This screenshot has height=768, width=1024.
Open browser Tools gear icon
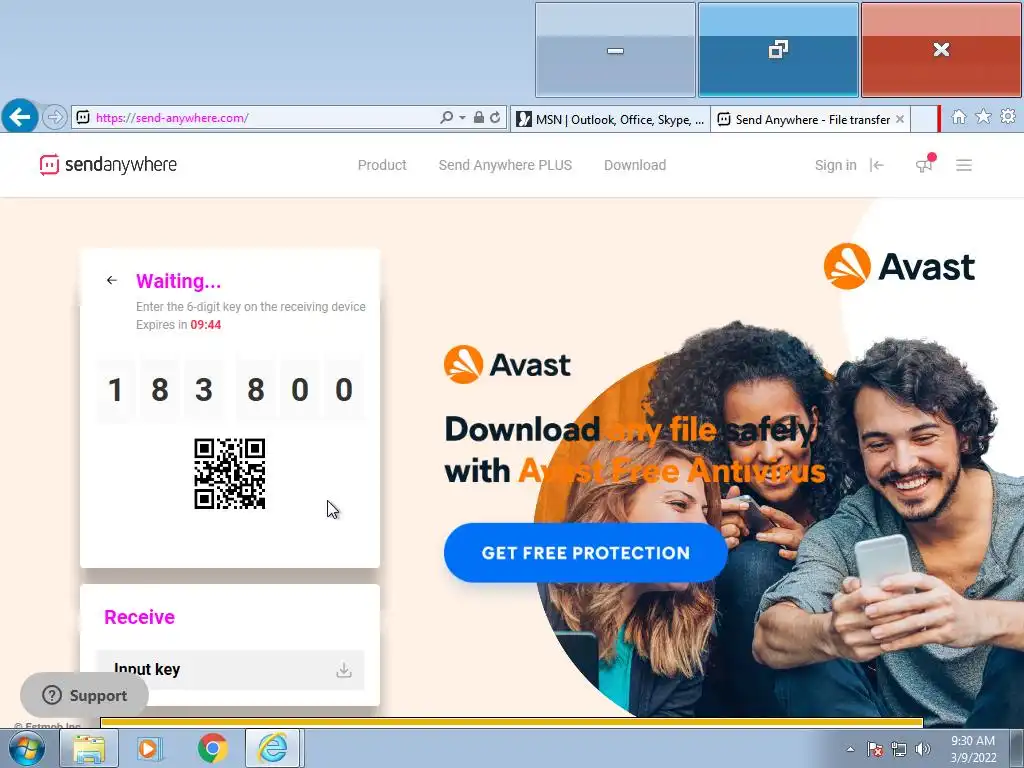(x=1008, y=116)
